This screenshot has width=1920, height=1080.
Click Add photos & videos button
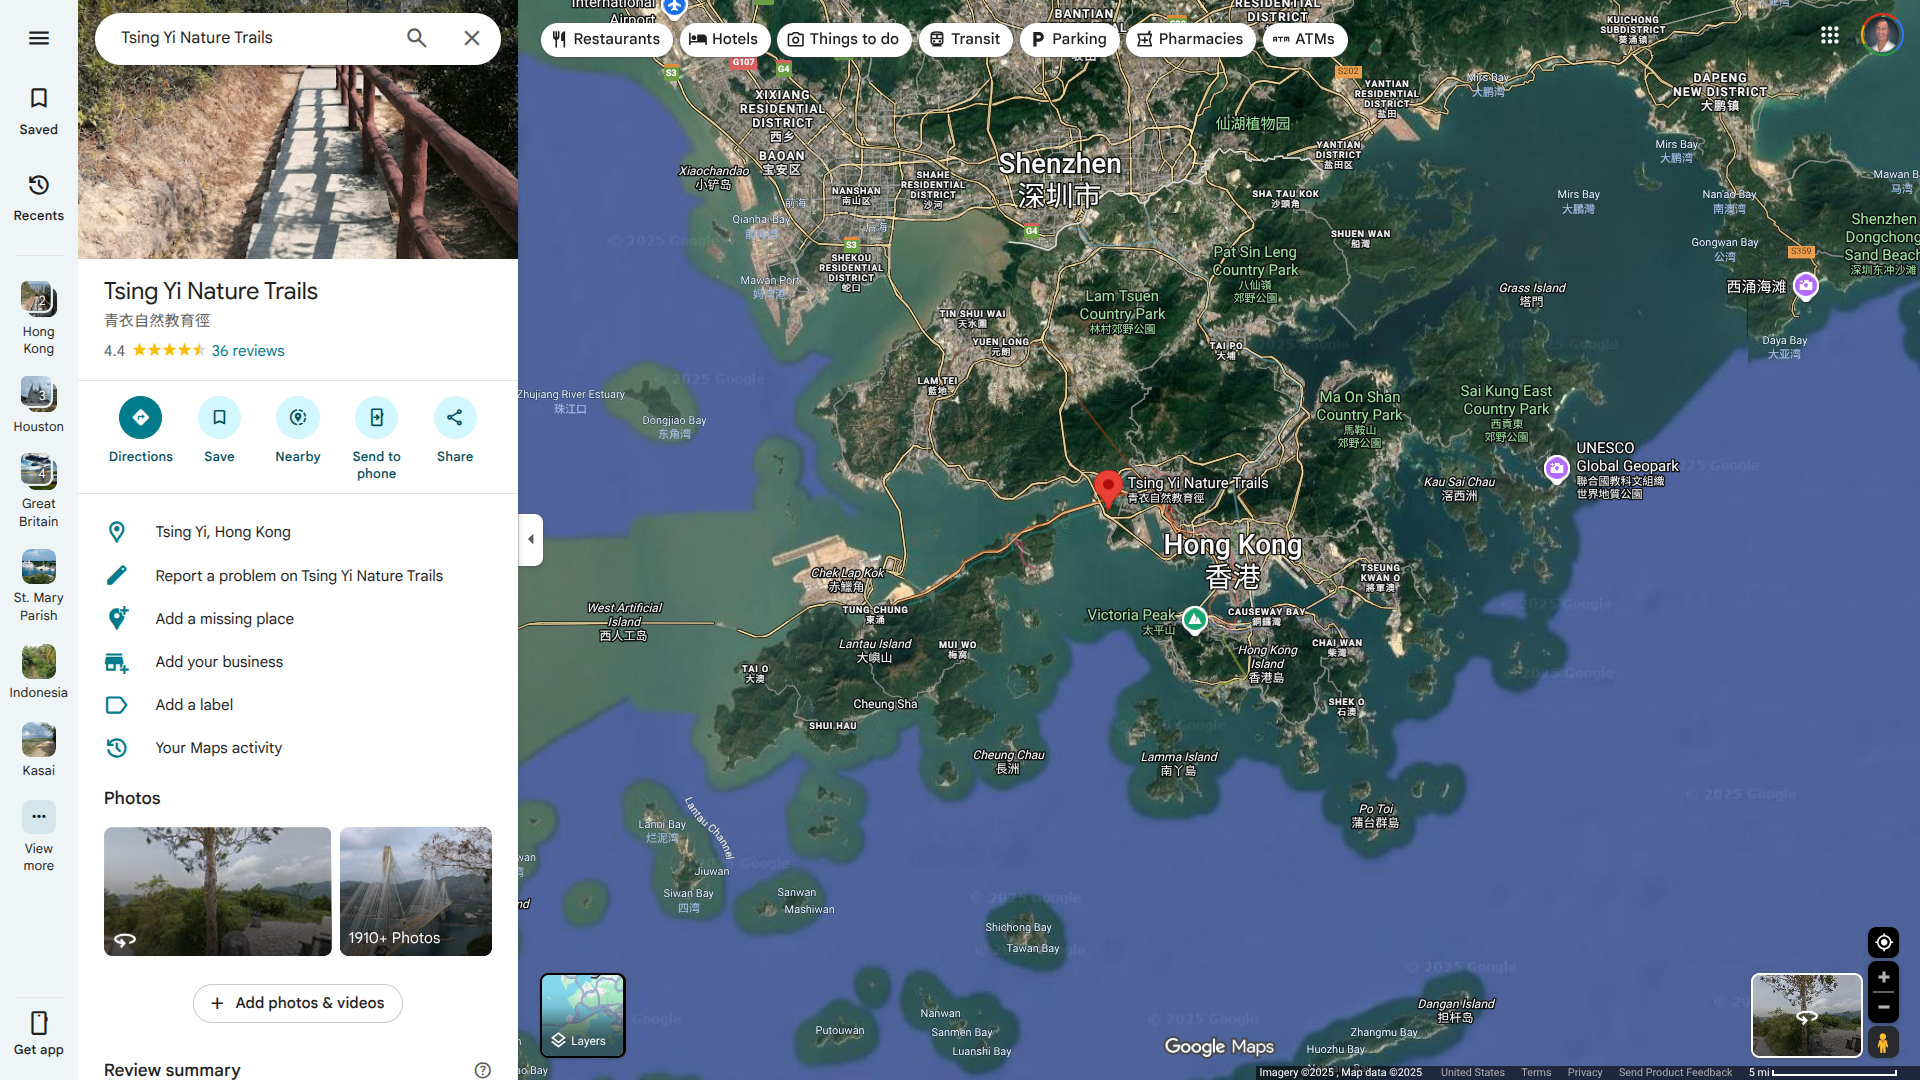point(297,1003)
